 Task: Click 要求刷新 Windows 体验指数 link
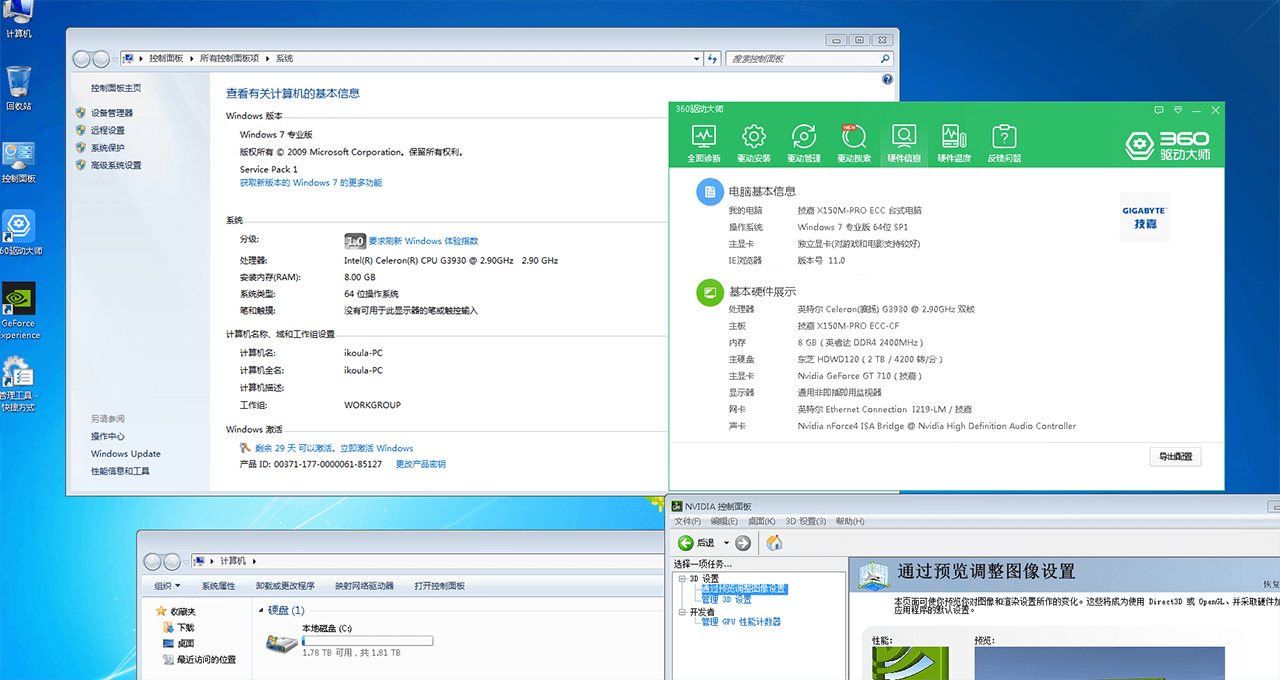pyautogui.click(x=423, y=241)
